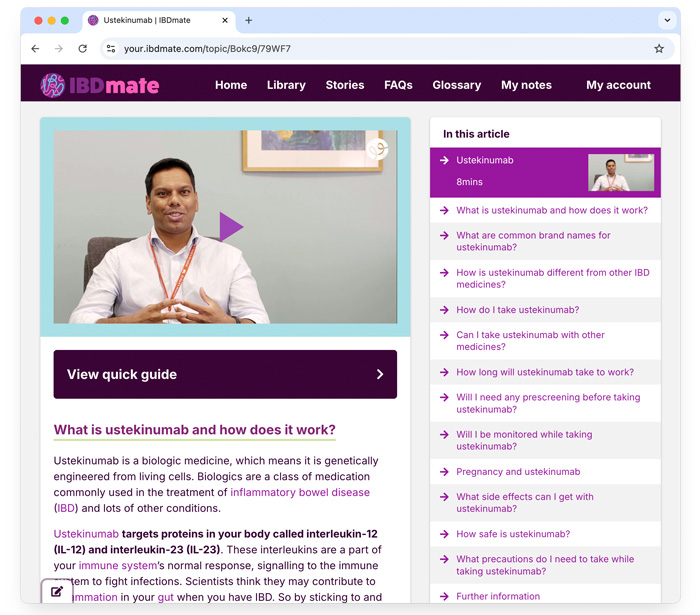The height and width of the screenshot is (615, 700).
Task: Bookmark this page with star icon
Action: [658, 49]
